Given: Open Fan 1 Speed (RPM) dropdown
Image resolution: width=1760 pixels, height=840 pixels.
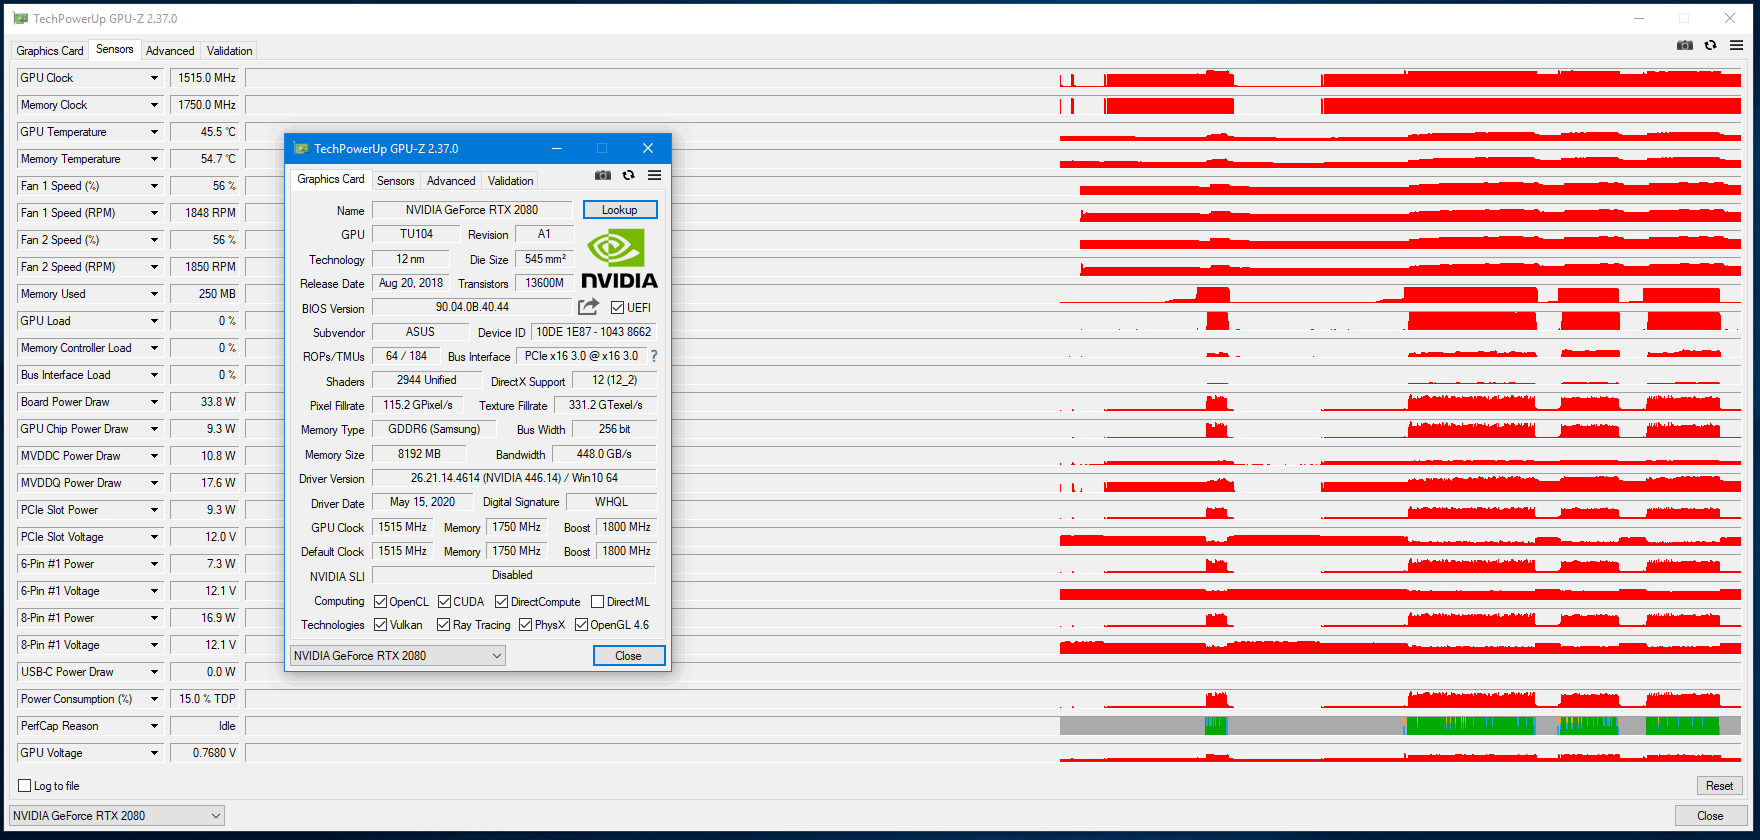Looking at the screenshot, I should [154, 213].
